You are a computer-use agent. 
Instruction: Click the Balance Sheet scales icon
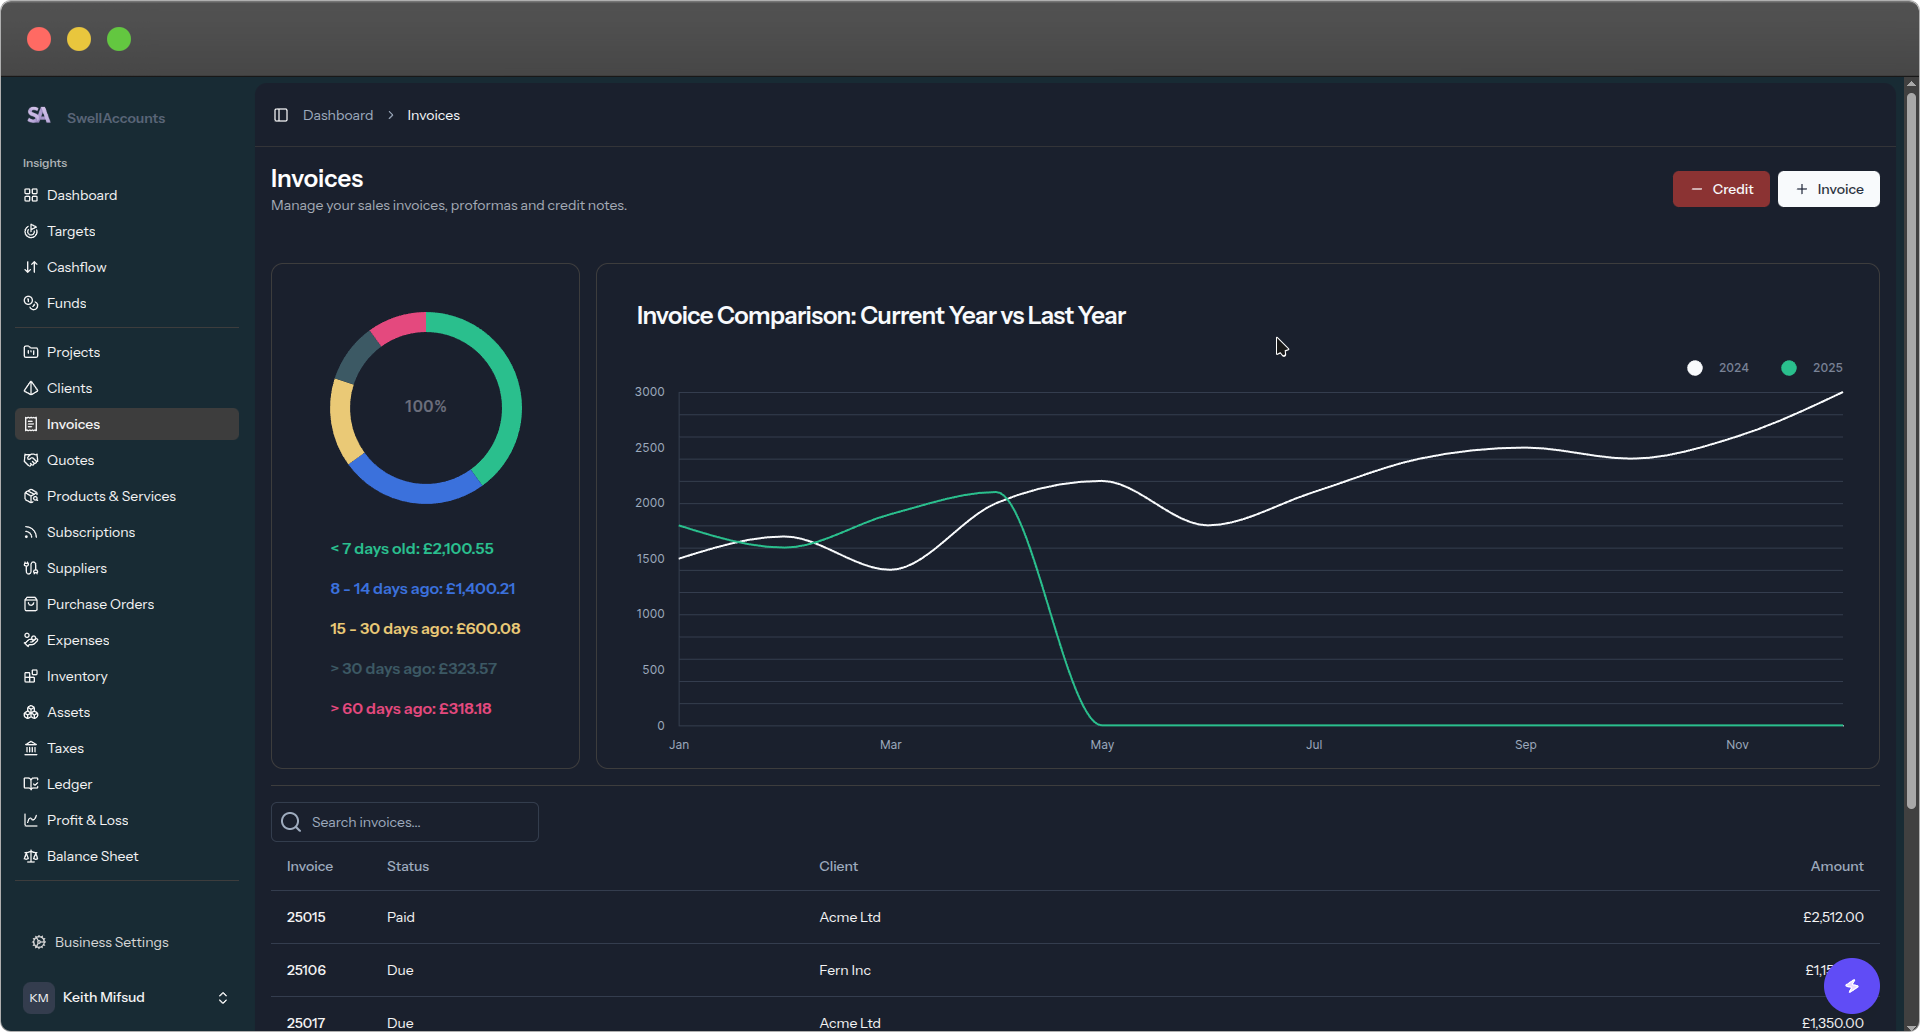(x=31, y=856)
